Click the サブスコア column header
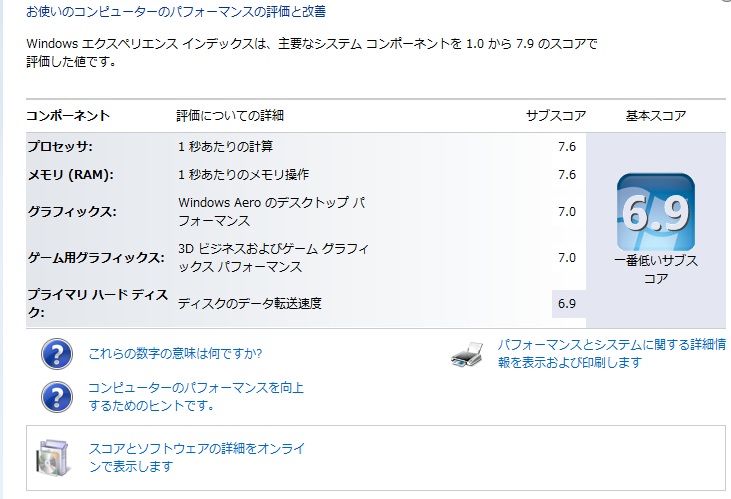The width and height of the screenshot is (731, 499). tap(556, 115)
